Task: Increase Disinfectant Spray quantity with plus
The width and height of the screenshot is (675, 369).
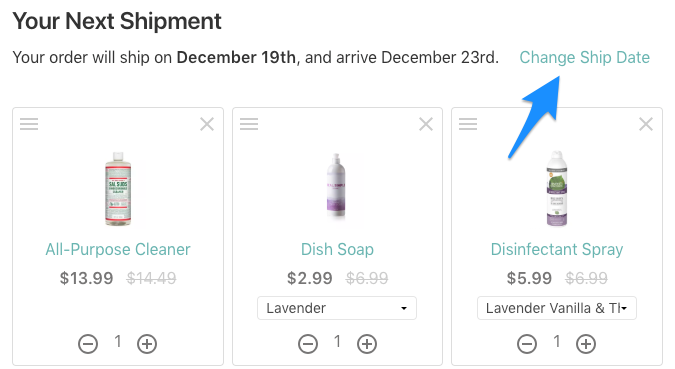Action: click(586, 344)
